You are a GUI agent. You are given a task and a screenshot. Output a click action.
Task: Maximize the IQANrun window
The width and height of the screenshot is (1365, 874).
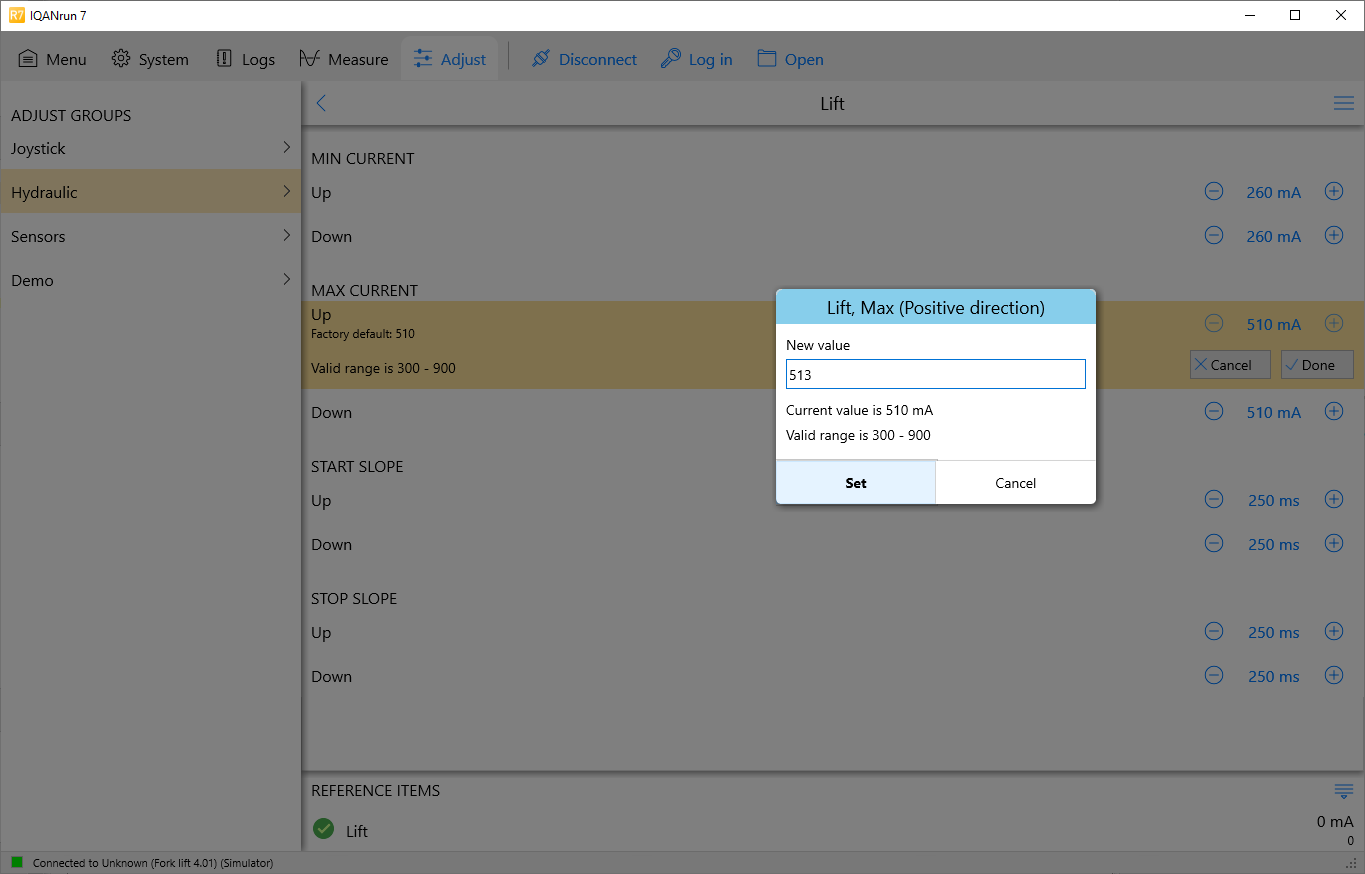tap(1295, 15)
